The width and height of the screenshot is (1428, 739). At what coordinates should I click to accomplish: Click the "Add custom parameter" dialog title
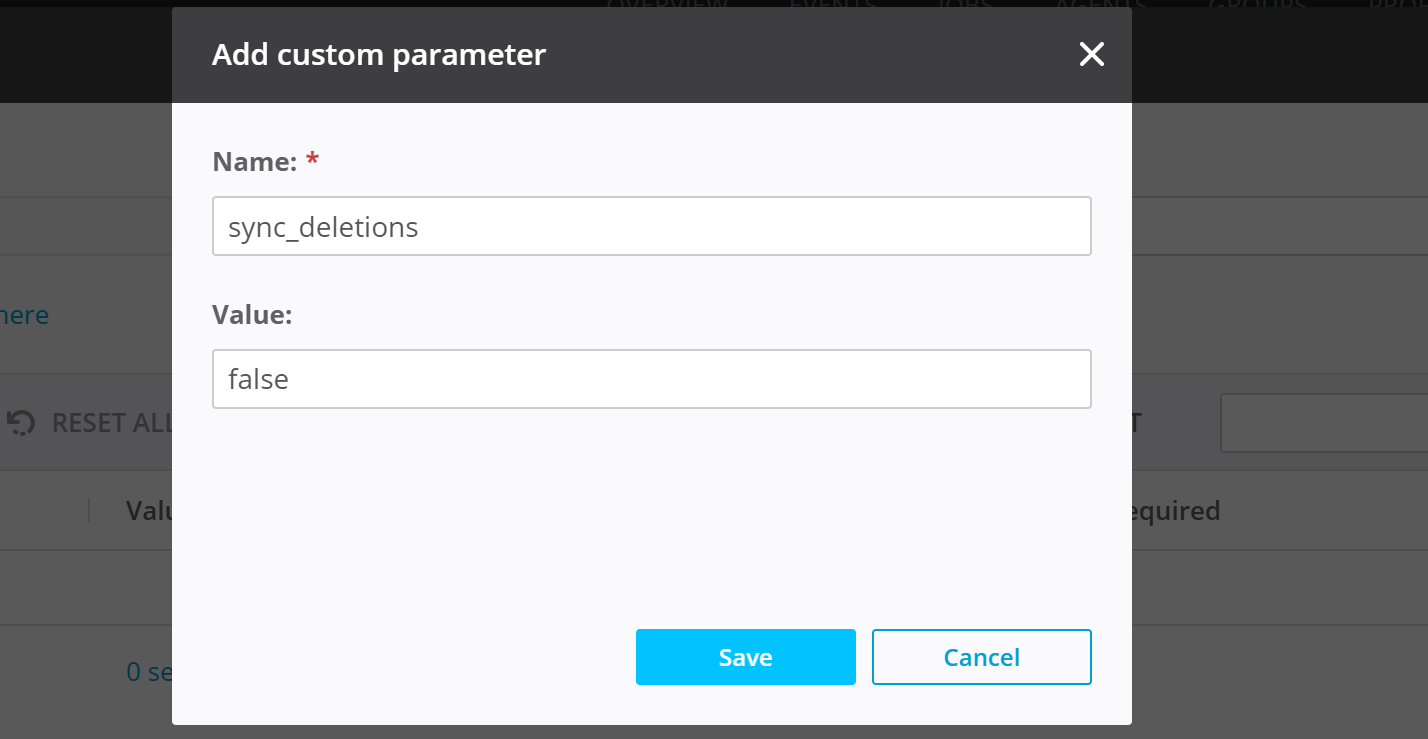[379, 54]
